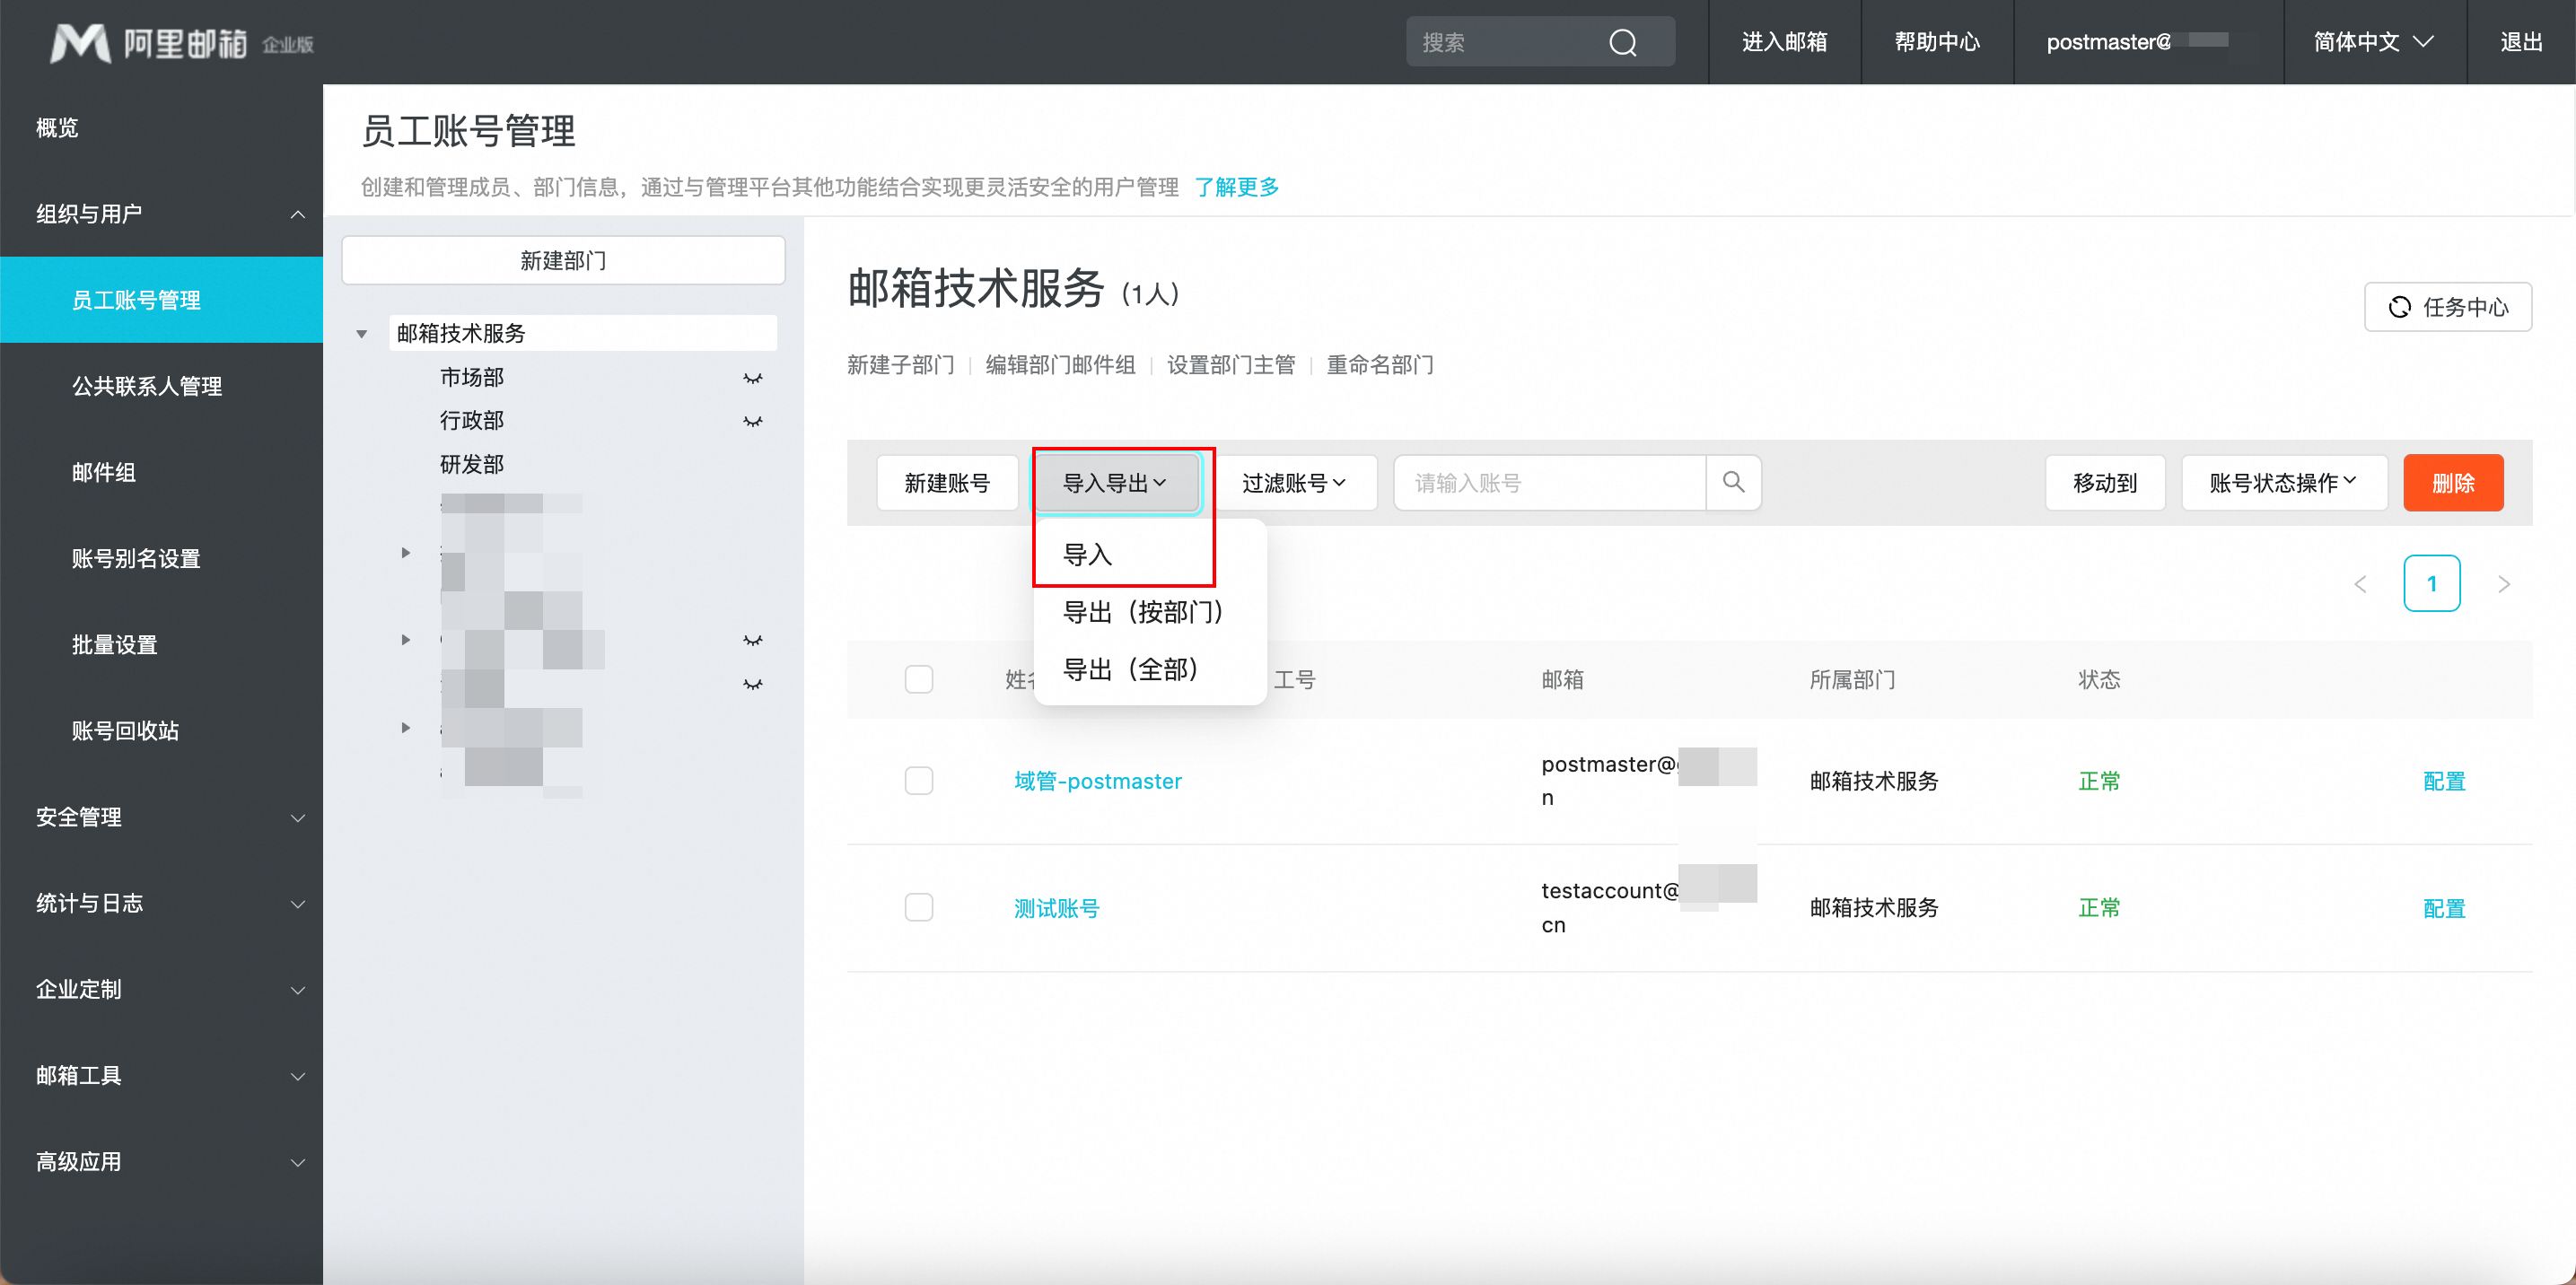Open the 过滤账号 dropdown
The height and width of the screenshot is (1285, 2576).
click(x=1294, y=483)
